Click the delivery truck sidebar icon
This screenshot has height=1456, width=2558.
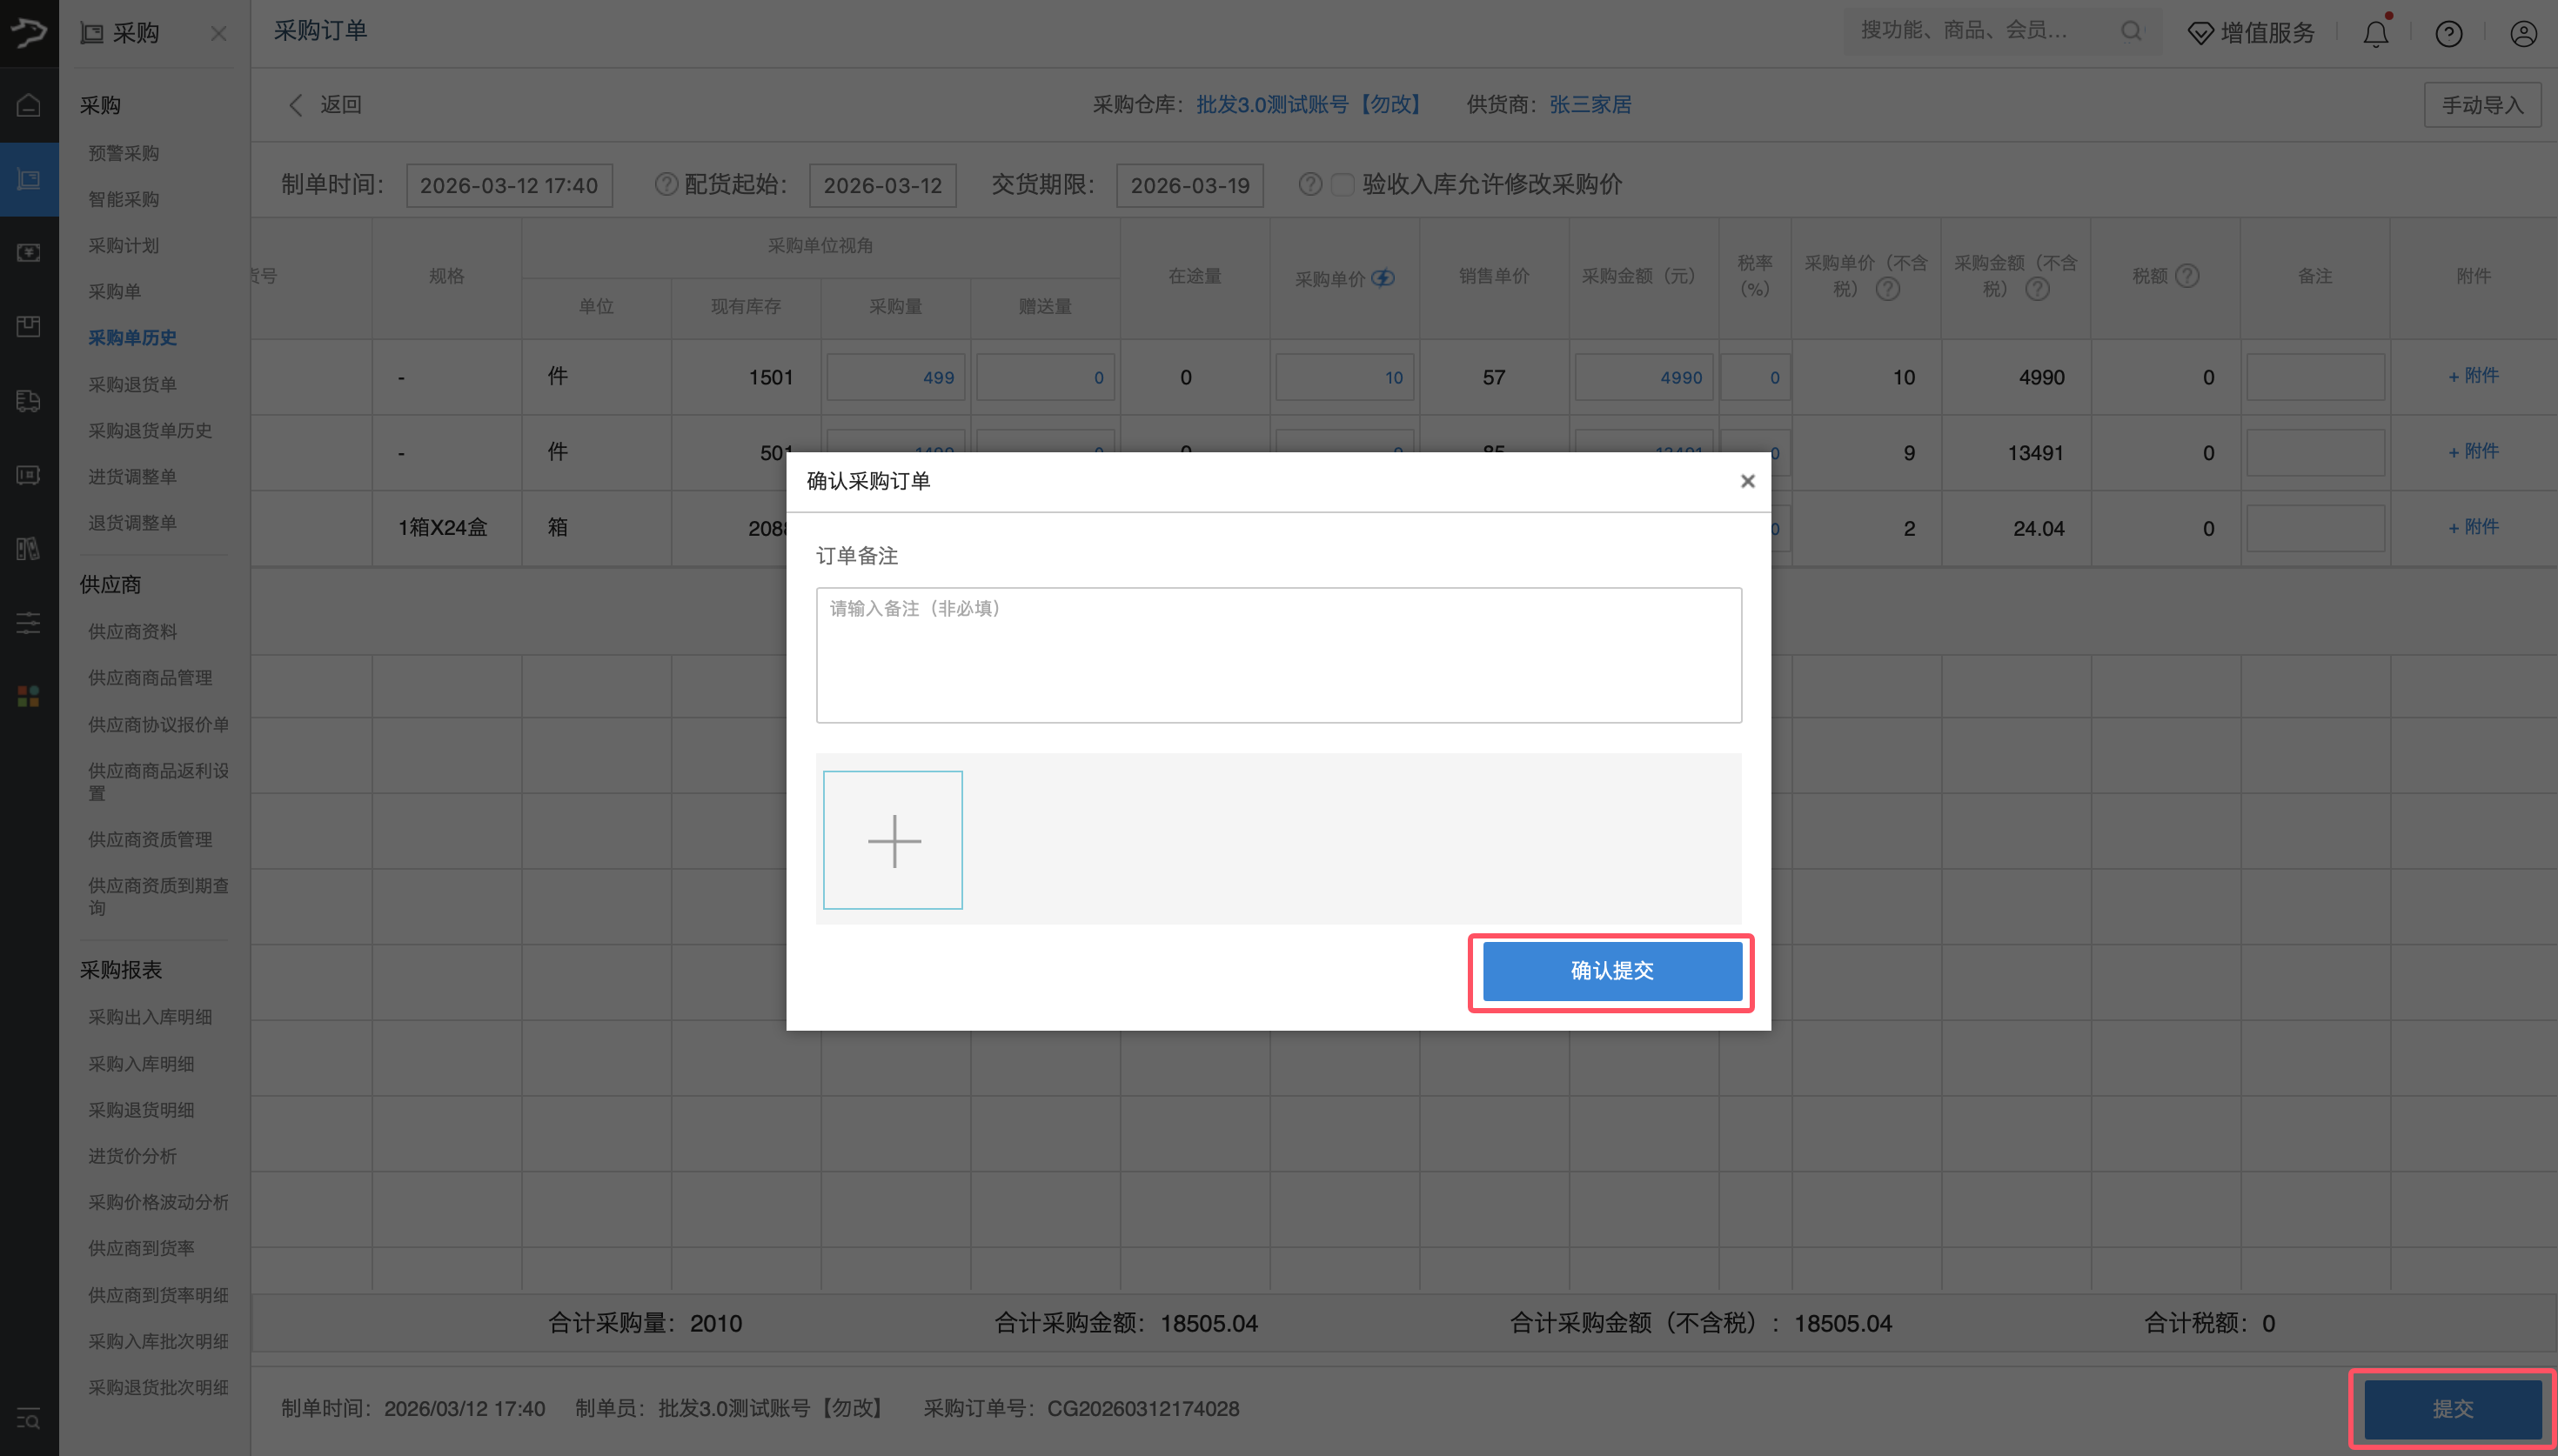pyautogui.click(x=28, y=401)
